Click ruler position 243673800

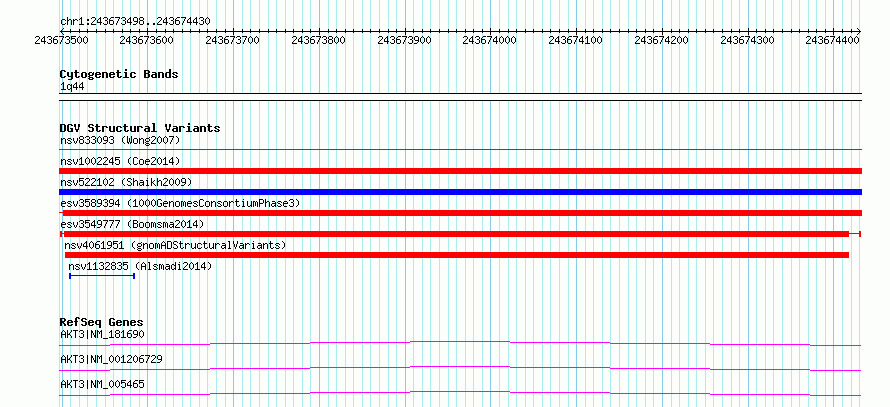click(x=318, y=40)
